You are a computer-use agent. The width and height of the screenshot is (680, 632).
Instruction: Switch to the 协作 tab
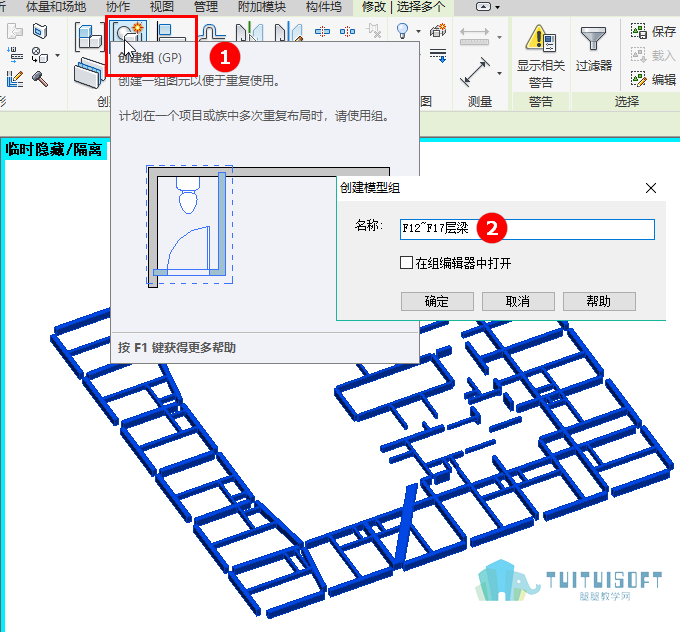coord(118,7)
